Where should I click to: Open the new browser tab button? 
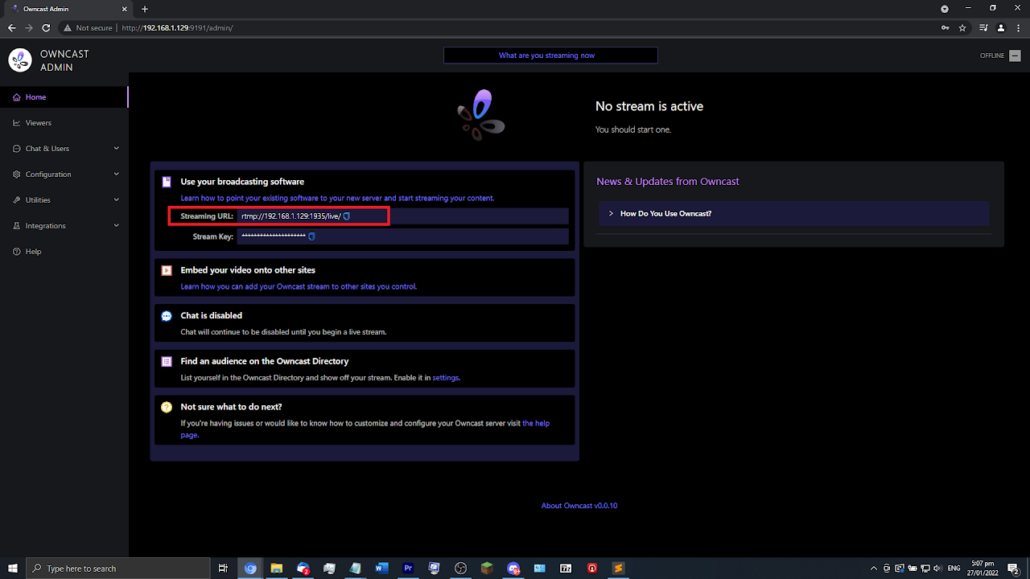[x=145, y=9]
